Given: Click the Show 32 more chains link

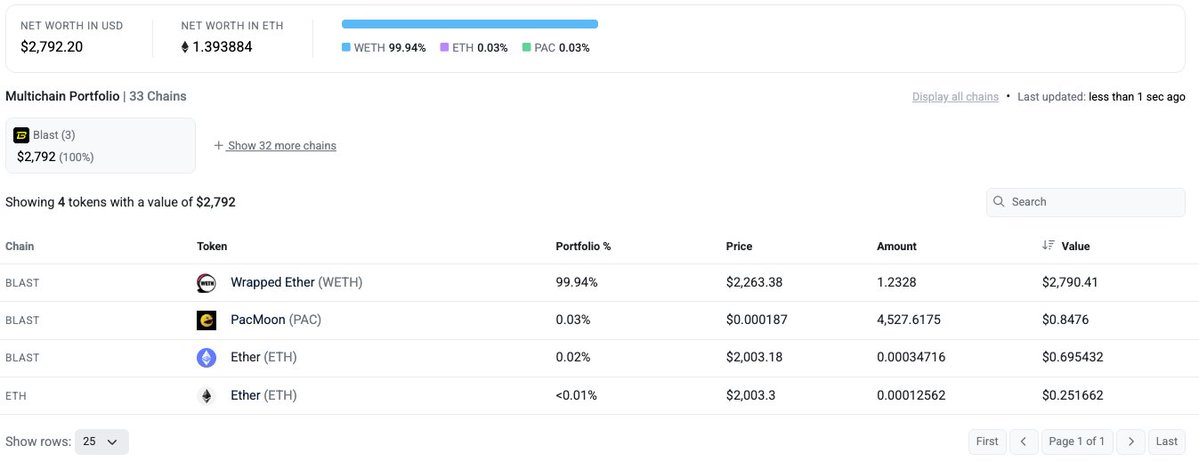Looking at the screenshot, I should (281, 145).
